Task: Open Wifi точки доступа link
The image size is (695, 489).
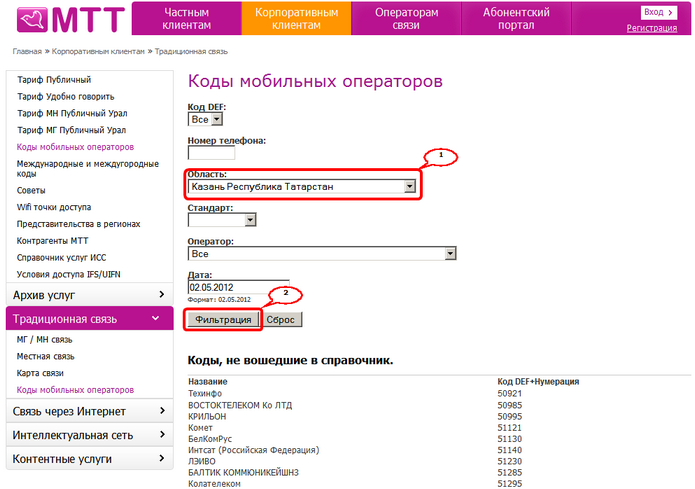Action: [54, 207]
